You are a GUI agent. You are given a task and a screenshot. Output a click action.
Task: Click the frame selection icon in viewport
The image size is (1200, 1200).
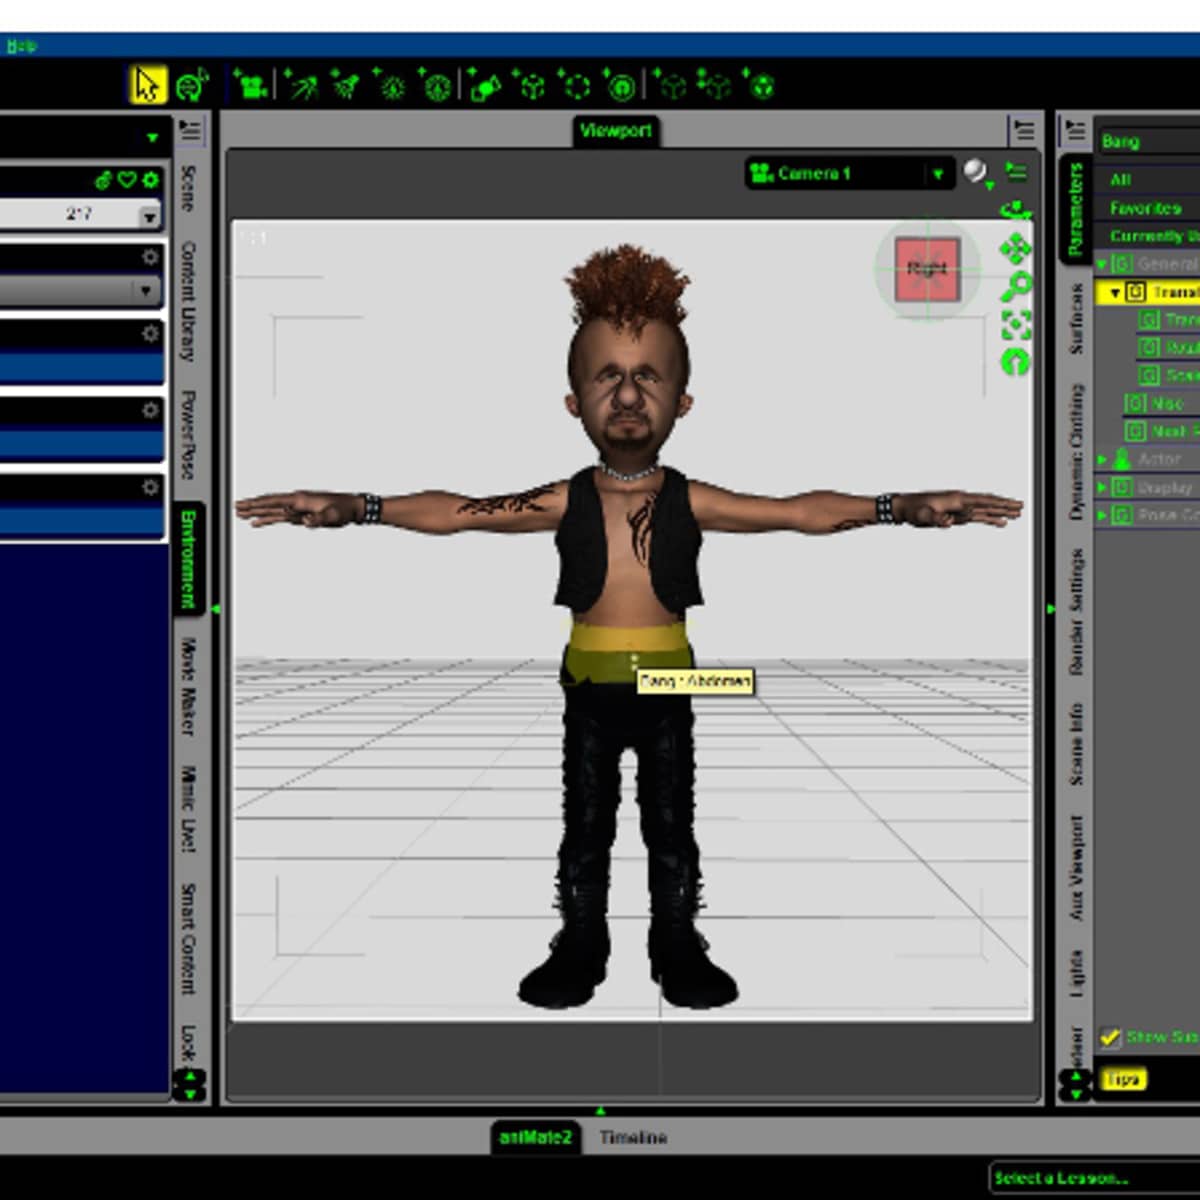pos(1016,324)
